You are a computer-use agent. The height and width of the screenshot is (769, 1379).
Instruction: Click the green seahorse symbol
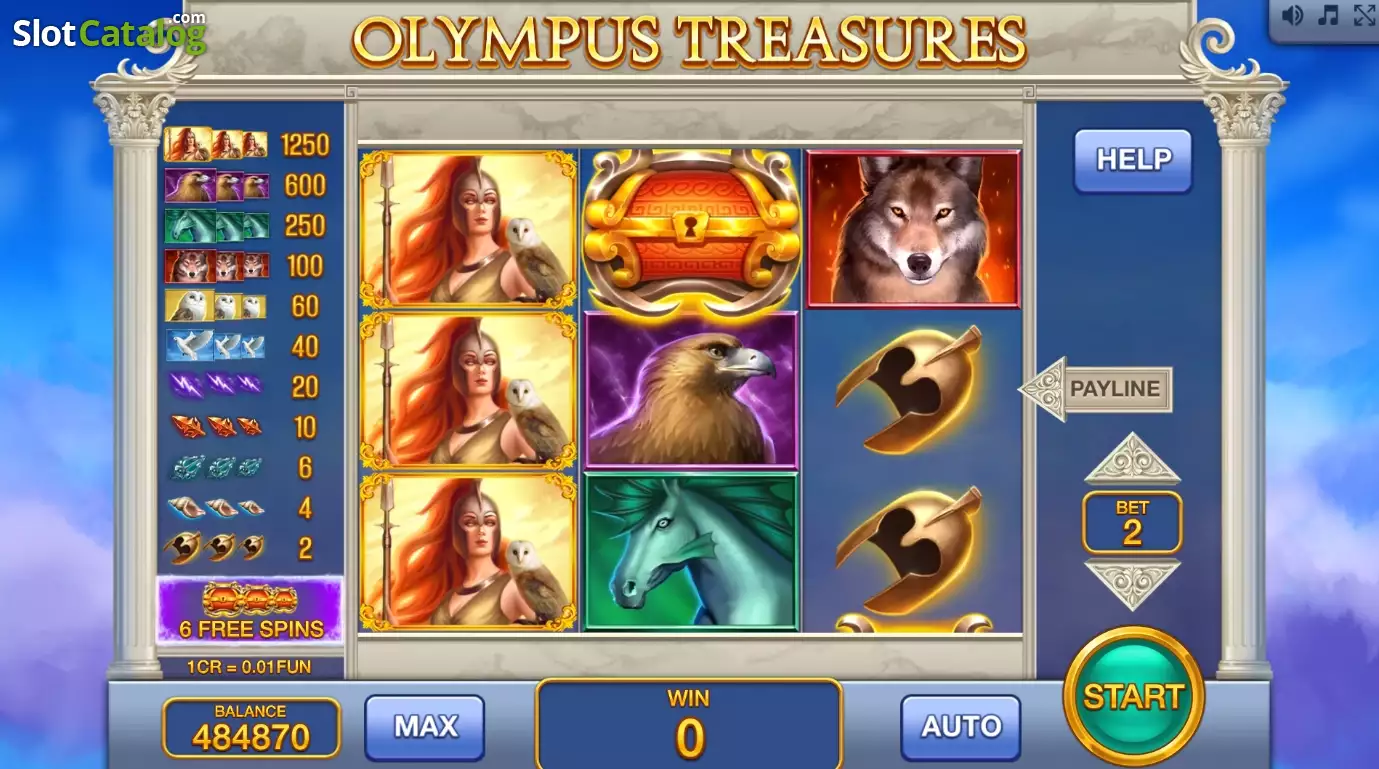point(691,552)
